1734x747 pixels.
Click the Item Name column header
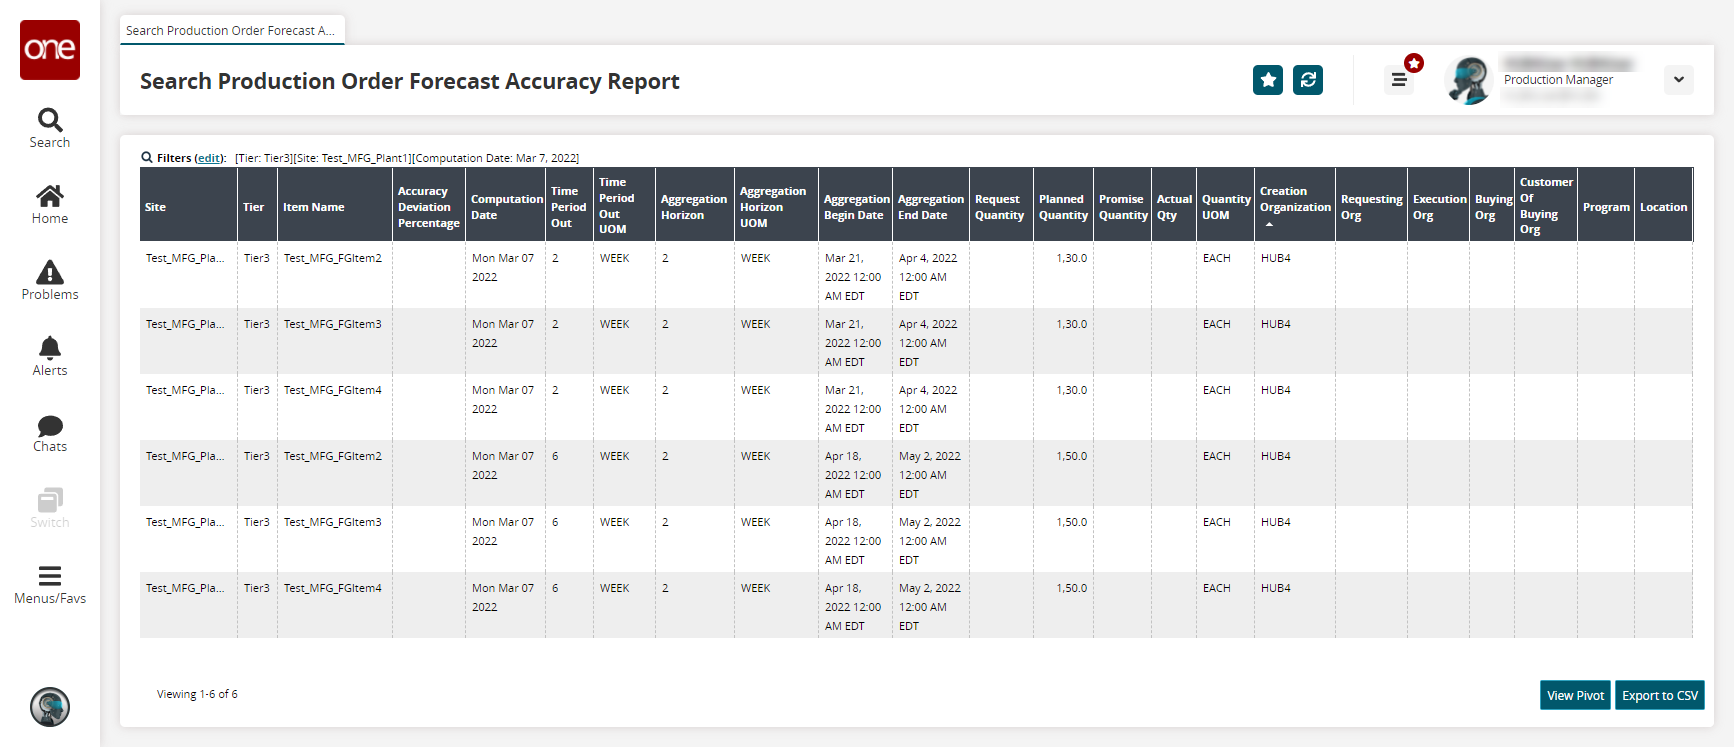tap(314, 207)
